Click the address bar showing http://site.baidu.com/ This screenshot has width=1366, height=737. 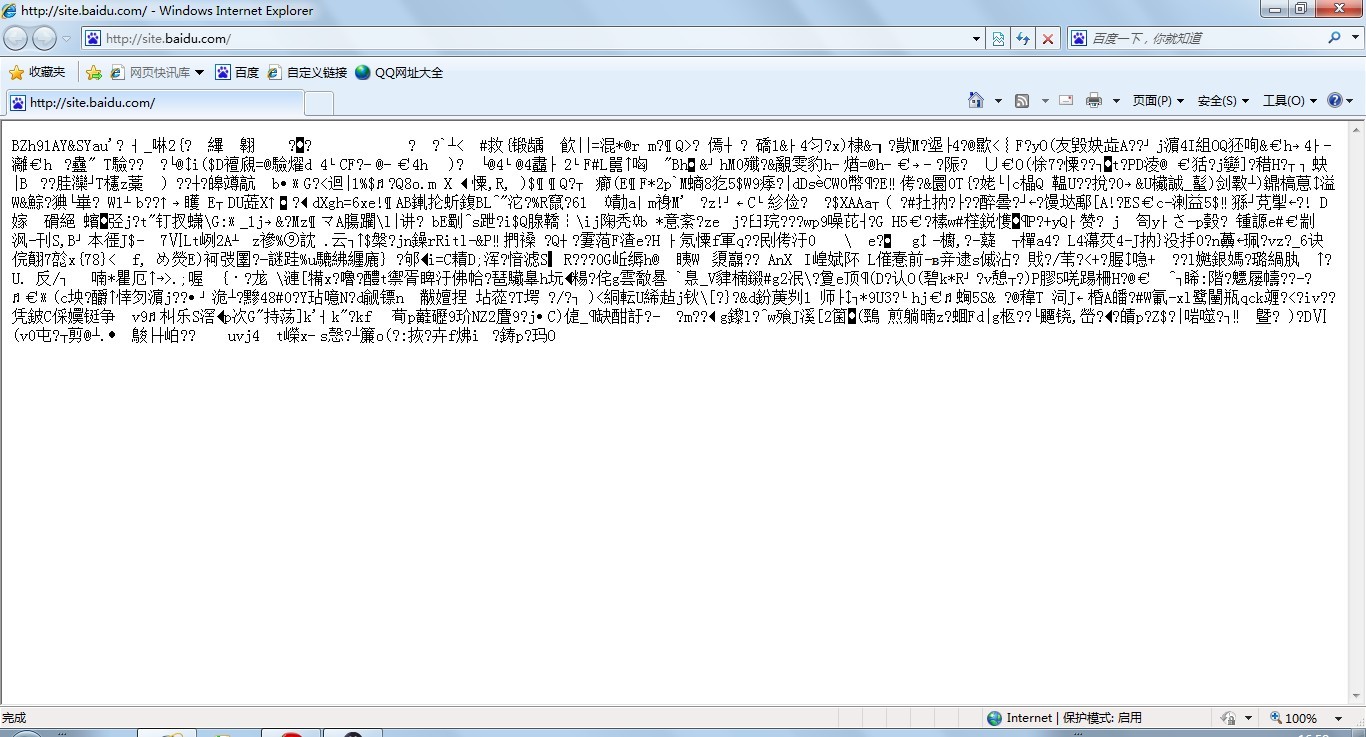[x=535, y=39]
